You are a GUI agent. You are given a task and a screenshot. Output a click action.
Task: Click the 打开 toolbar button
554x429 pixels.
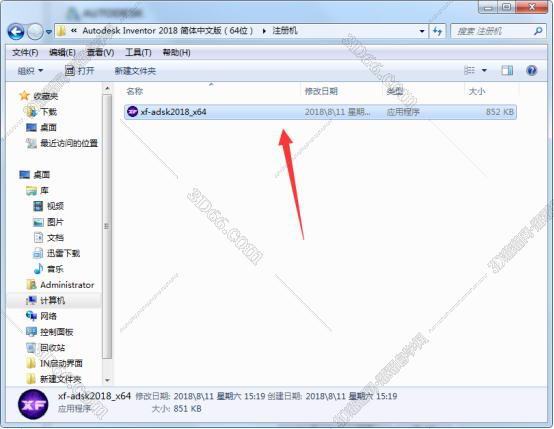point(80,71)
